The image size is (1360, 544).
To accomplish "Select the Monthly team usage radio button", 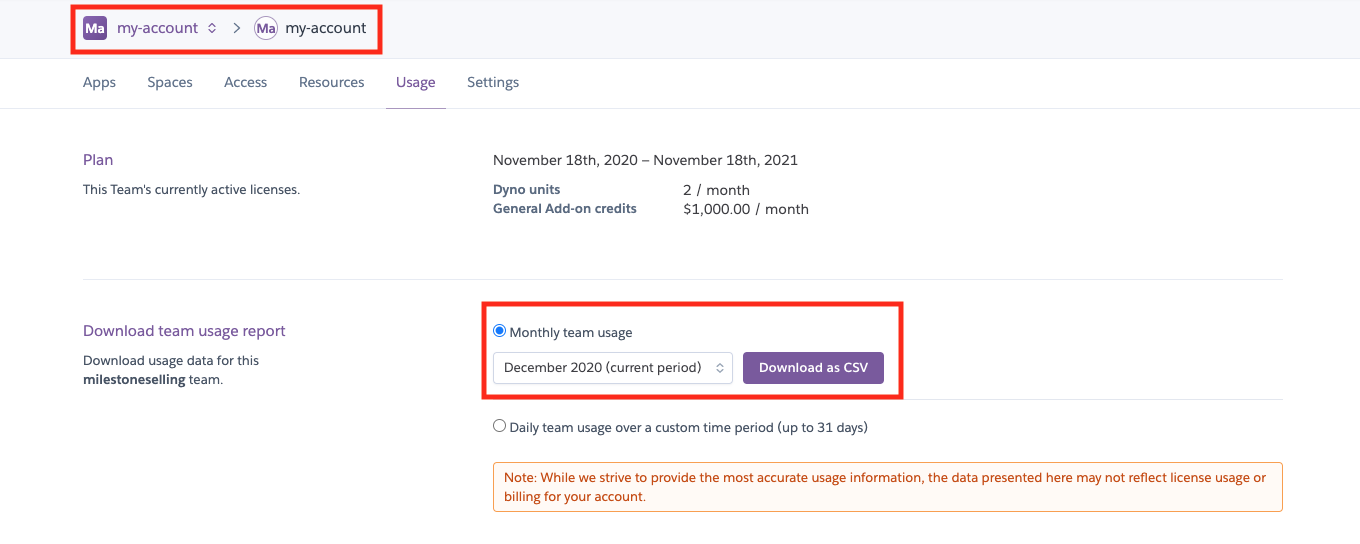I will click(500, 331).
